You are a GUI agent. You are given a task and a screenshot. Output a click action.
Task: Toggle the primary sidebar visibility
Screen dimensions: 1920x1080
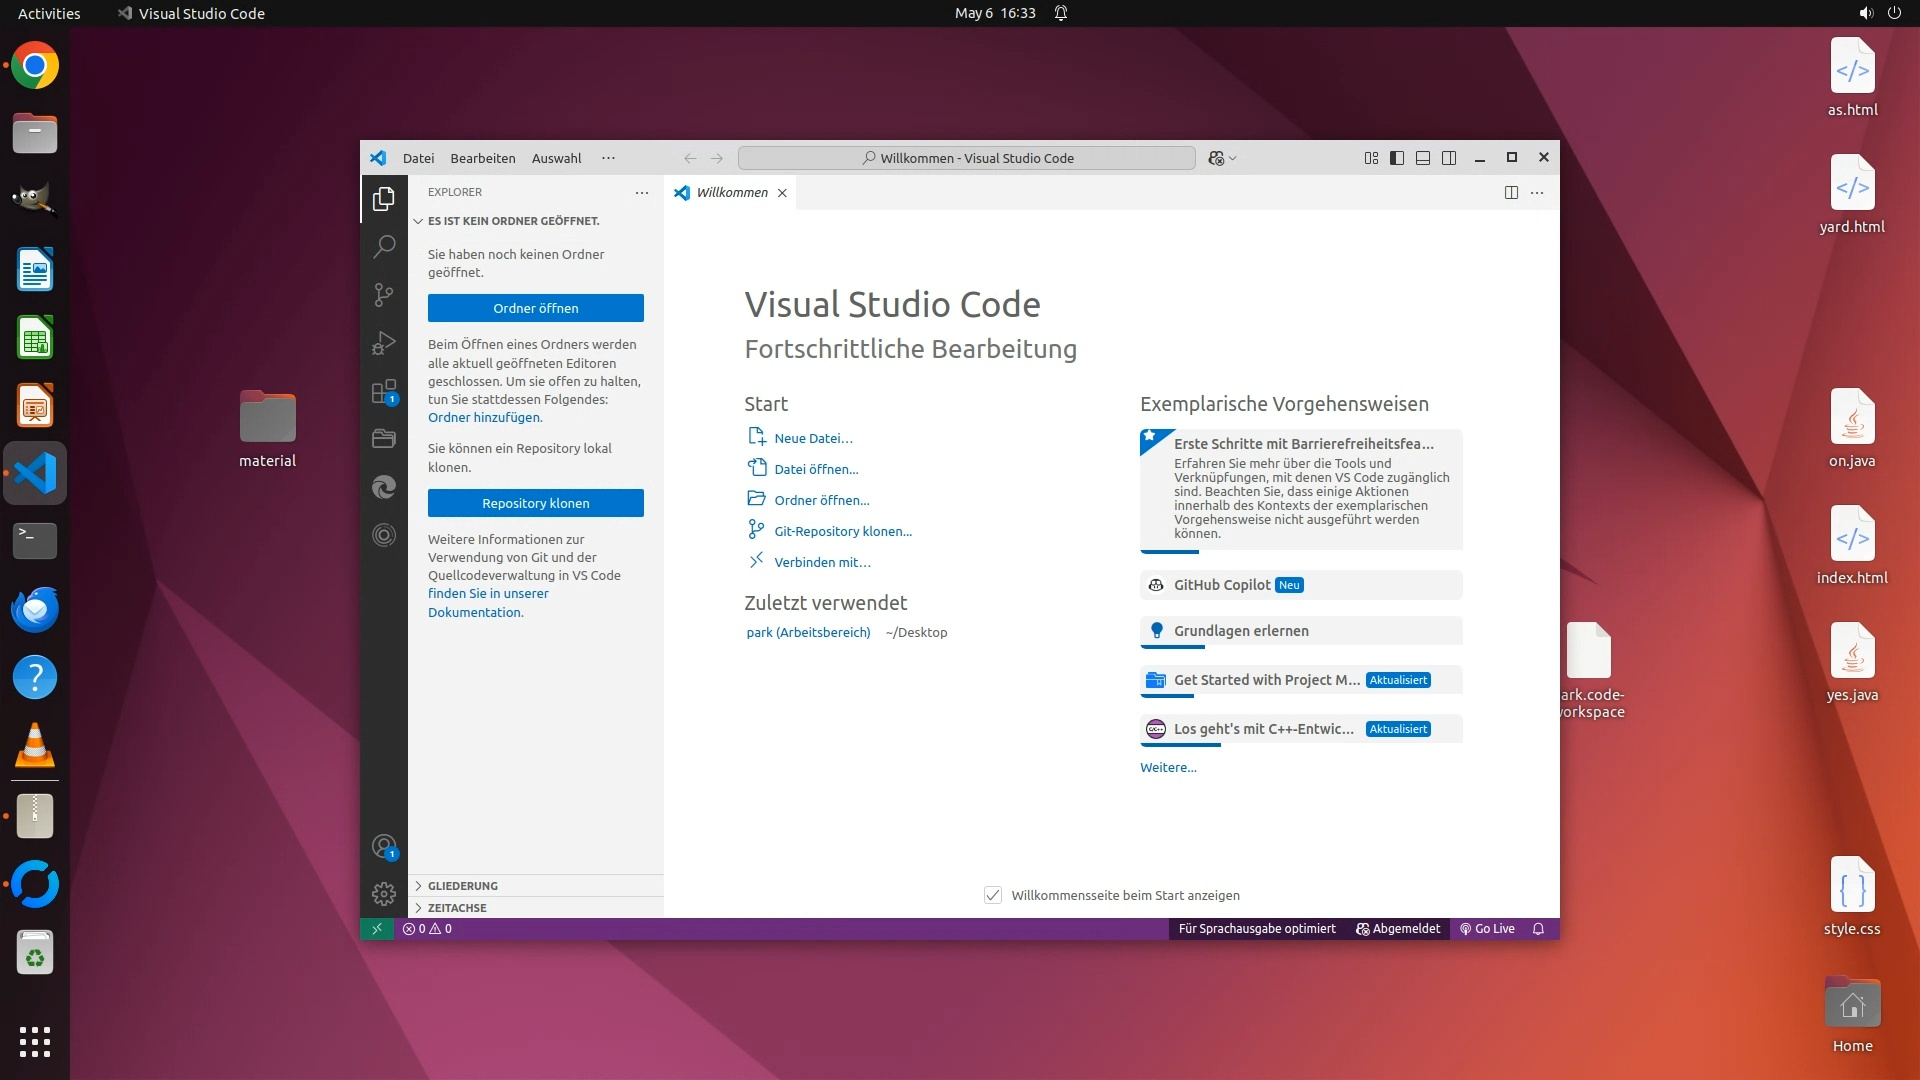pos(1397,158)
